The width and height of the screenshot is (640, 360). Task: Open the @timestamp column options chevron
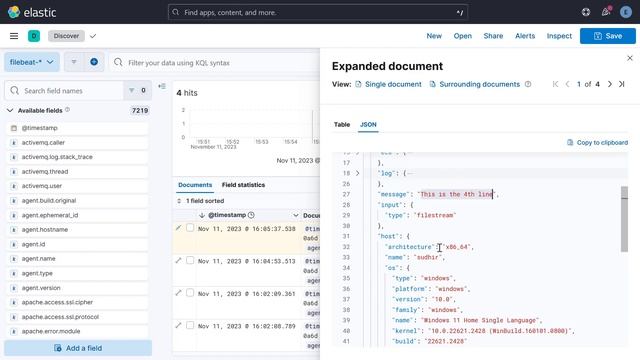point(296,215)
